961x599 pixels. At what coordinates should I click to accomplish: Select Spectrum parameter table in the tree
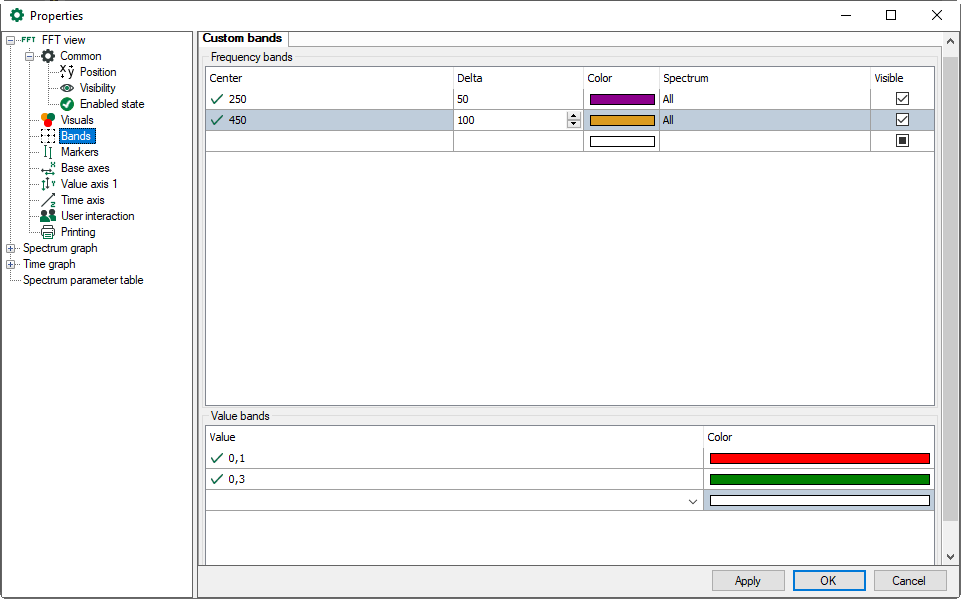(x=83, y=280)
